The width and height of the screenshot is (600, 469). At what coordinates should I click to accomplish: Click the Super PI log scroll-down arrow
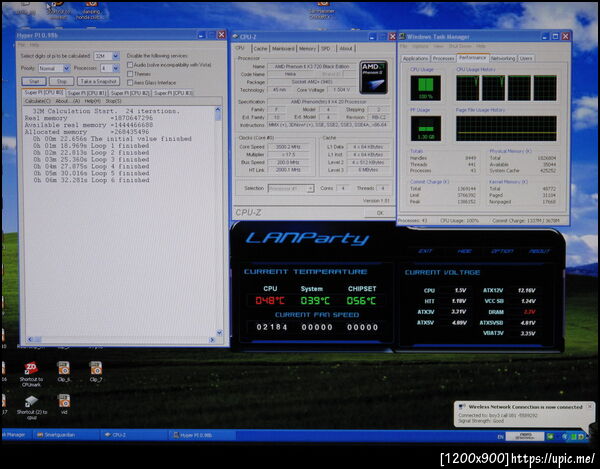pos(219,332)
